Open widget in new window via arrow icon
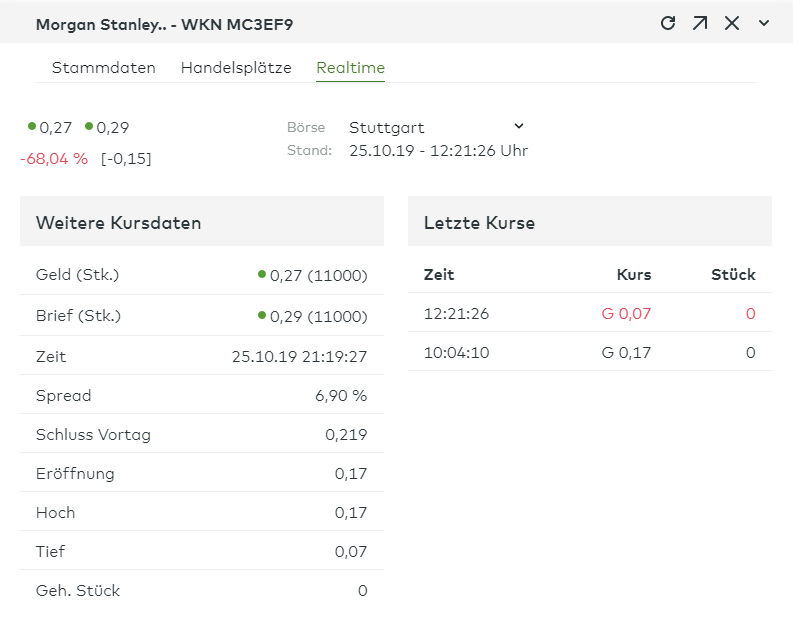This screenshot has height=625, width=793. tap(700, 23)
